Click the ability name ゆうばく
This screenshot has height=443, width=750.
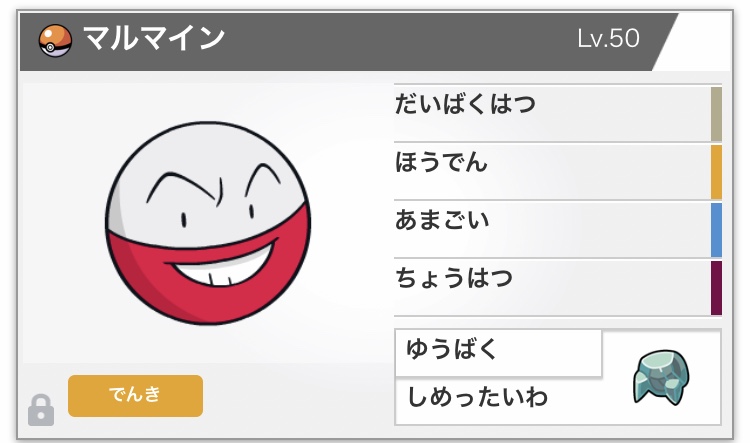tap(452, 349)
